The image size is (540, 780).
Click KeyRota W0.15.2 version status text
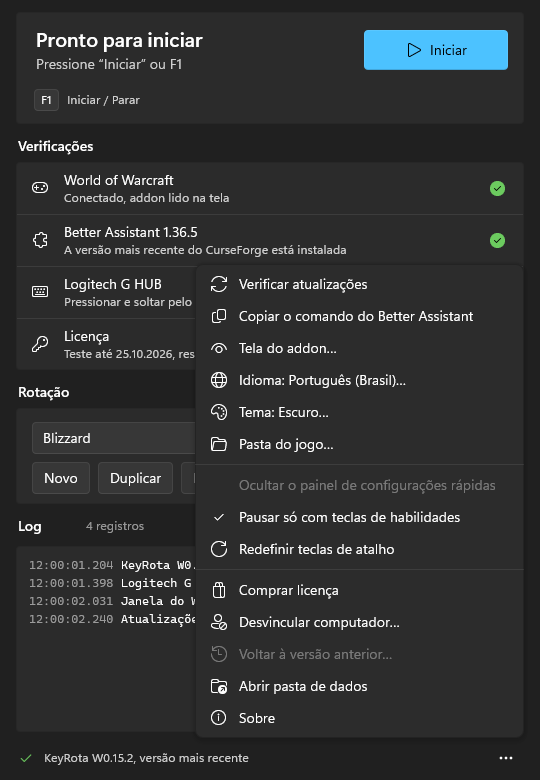click(x=146, y=758)
